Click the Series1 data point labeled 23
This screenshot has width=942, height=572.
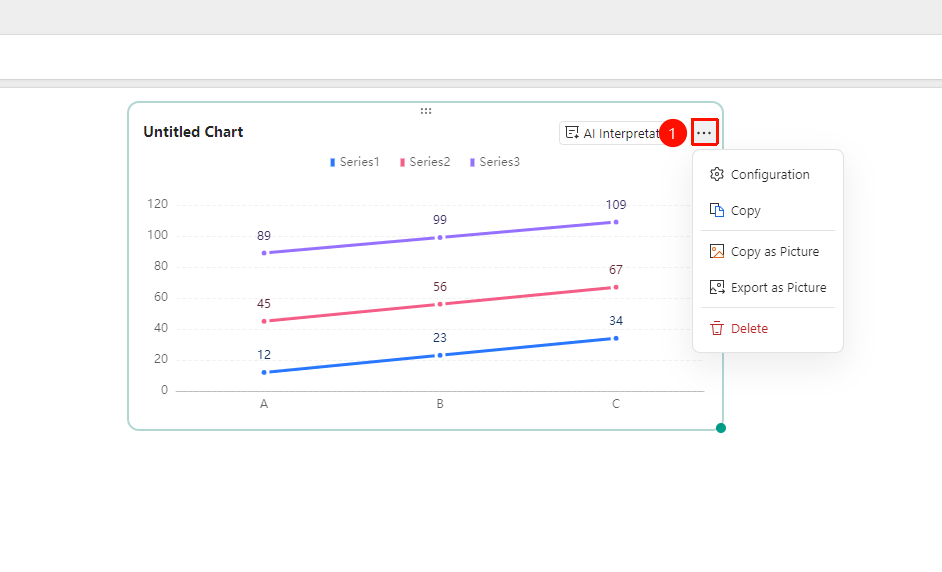click(440, 355)
